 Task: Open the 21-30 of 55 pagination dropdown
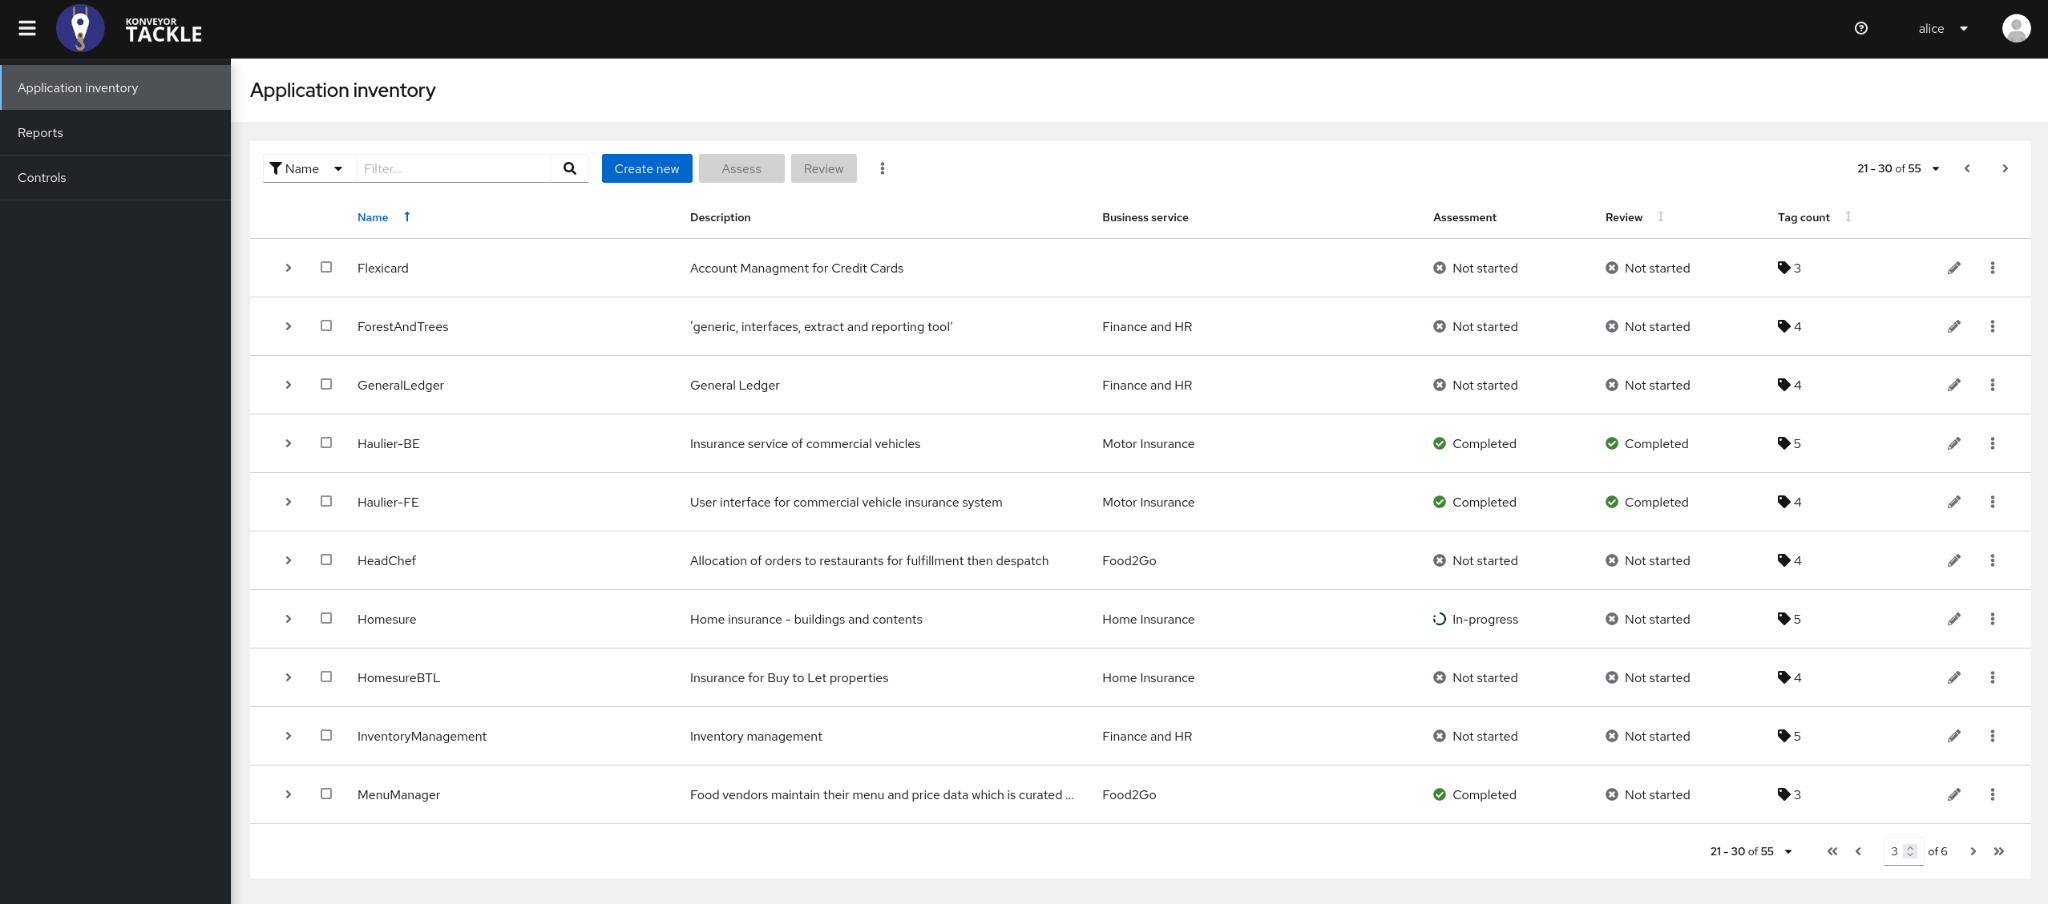coord(1897,168)
